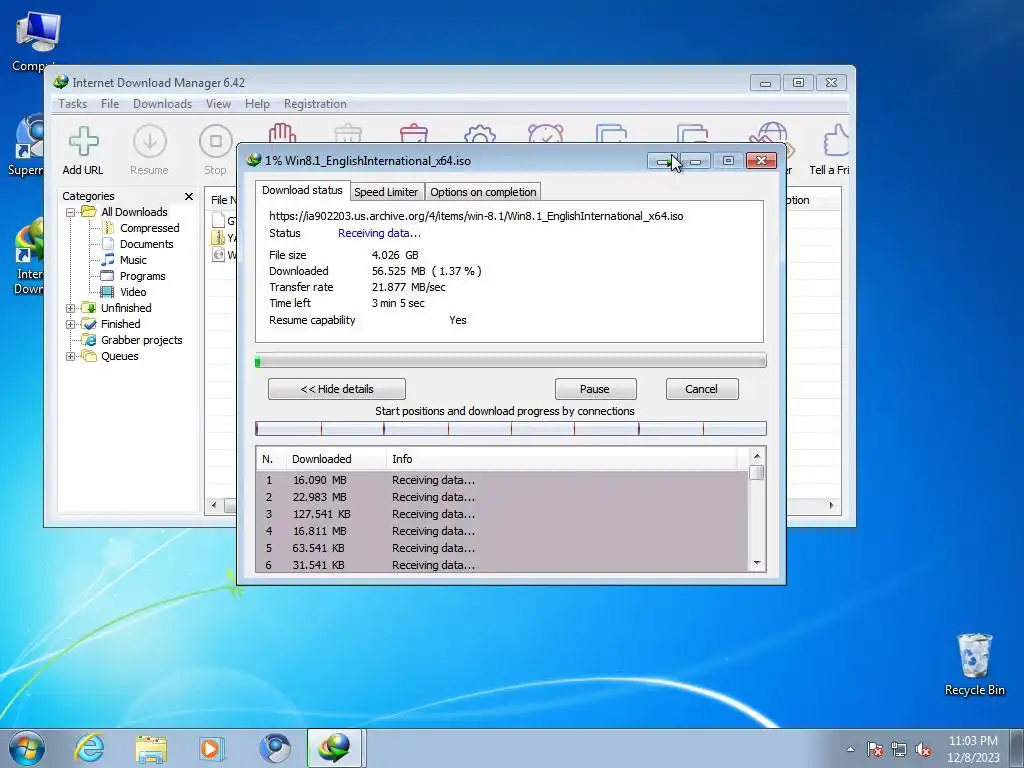Select connection row with 63.541 KB

pyautogui.click(x=502, y=548)
